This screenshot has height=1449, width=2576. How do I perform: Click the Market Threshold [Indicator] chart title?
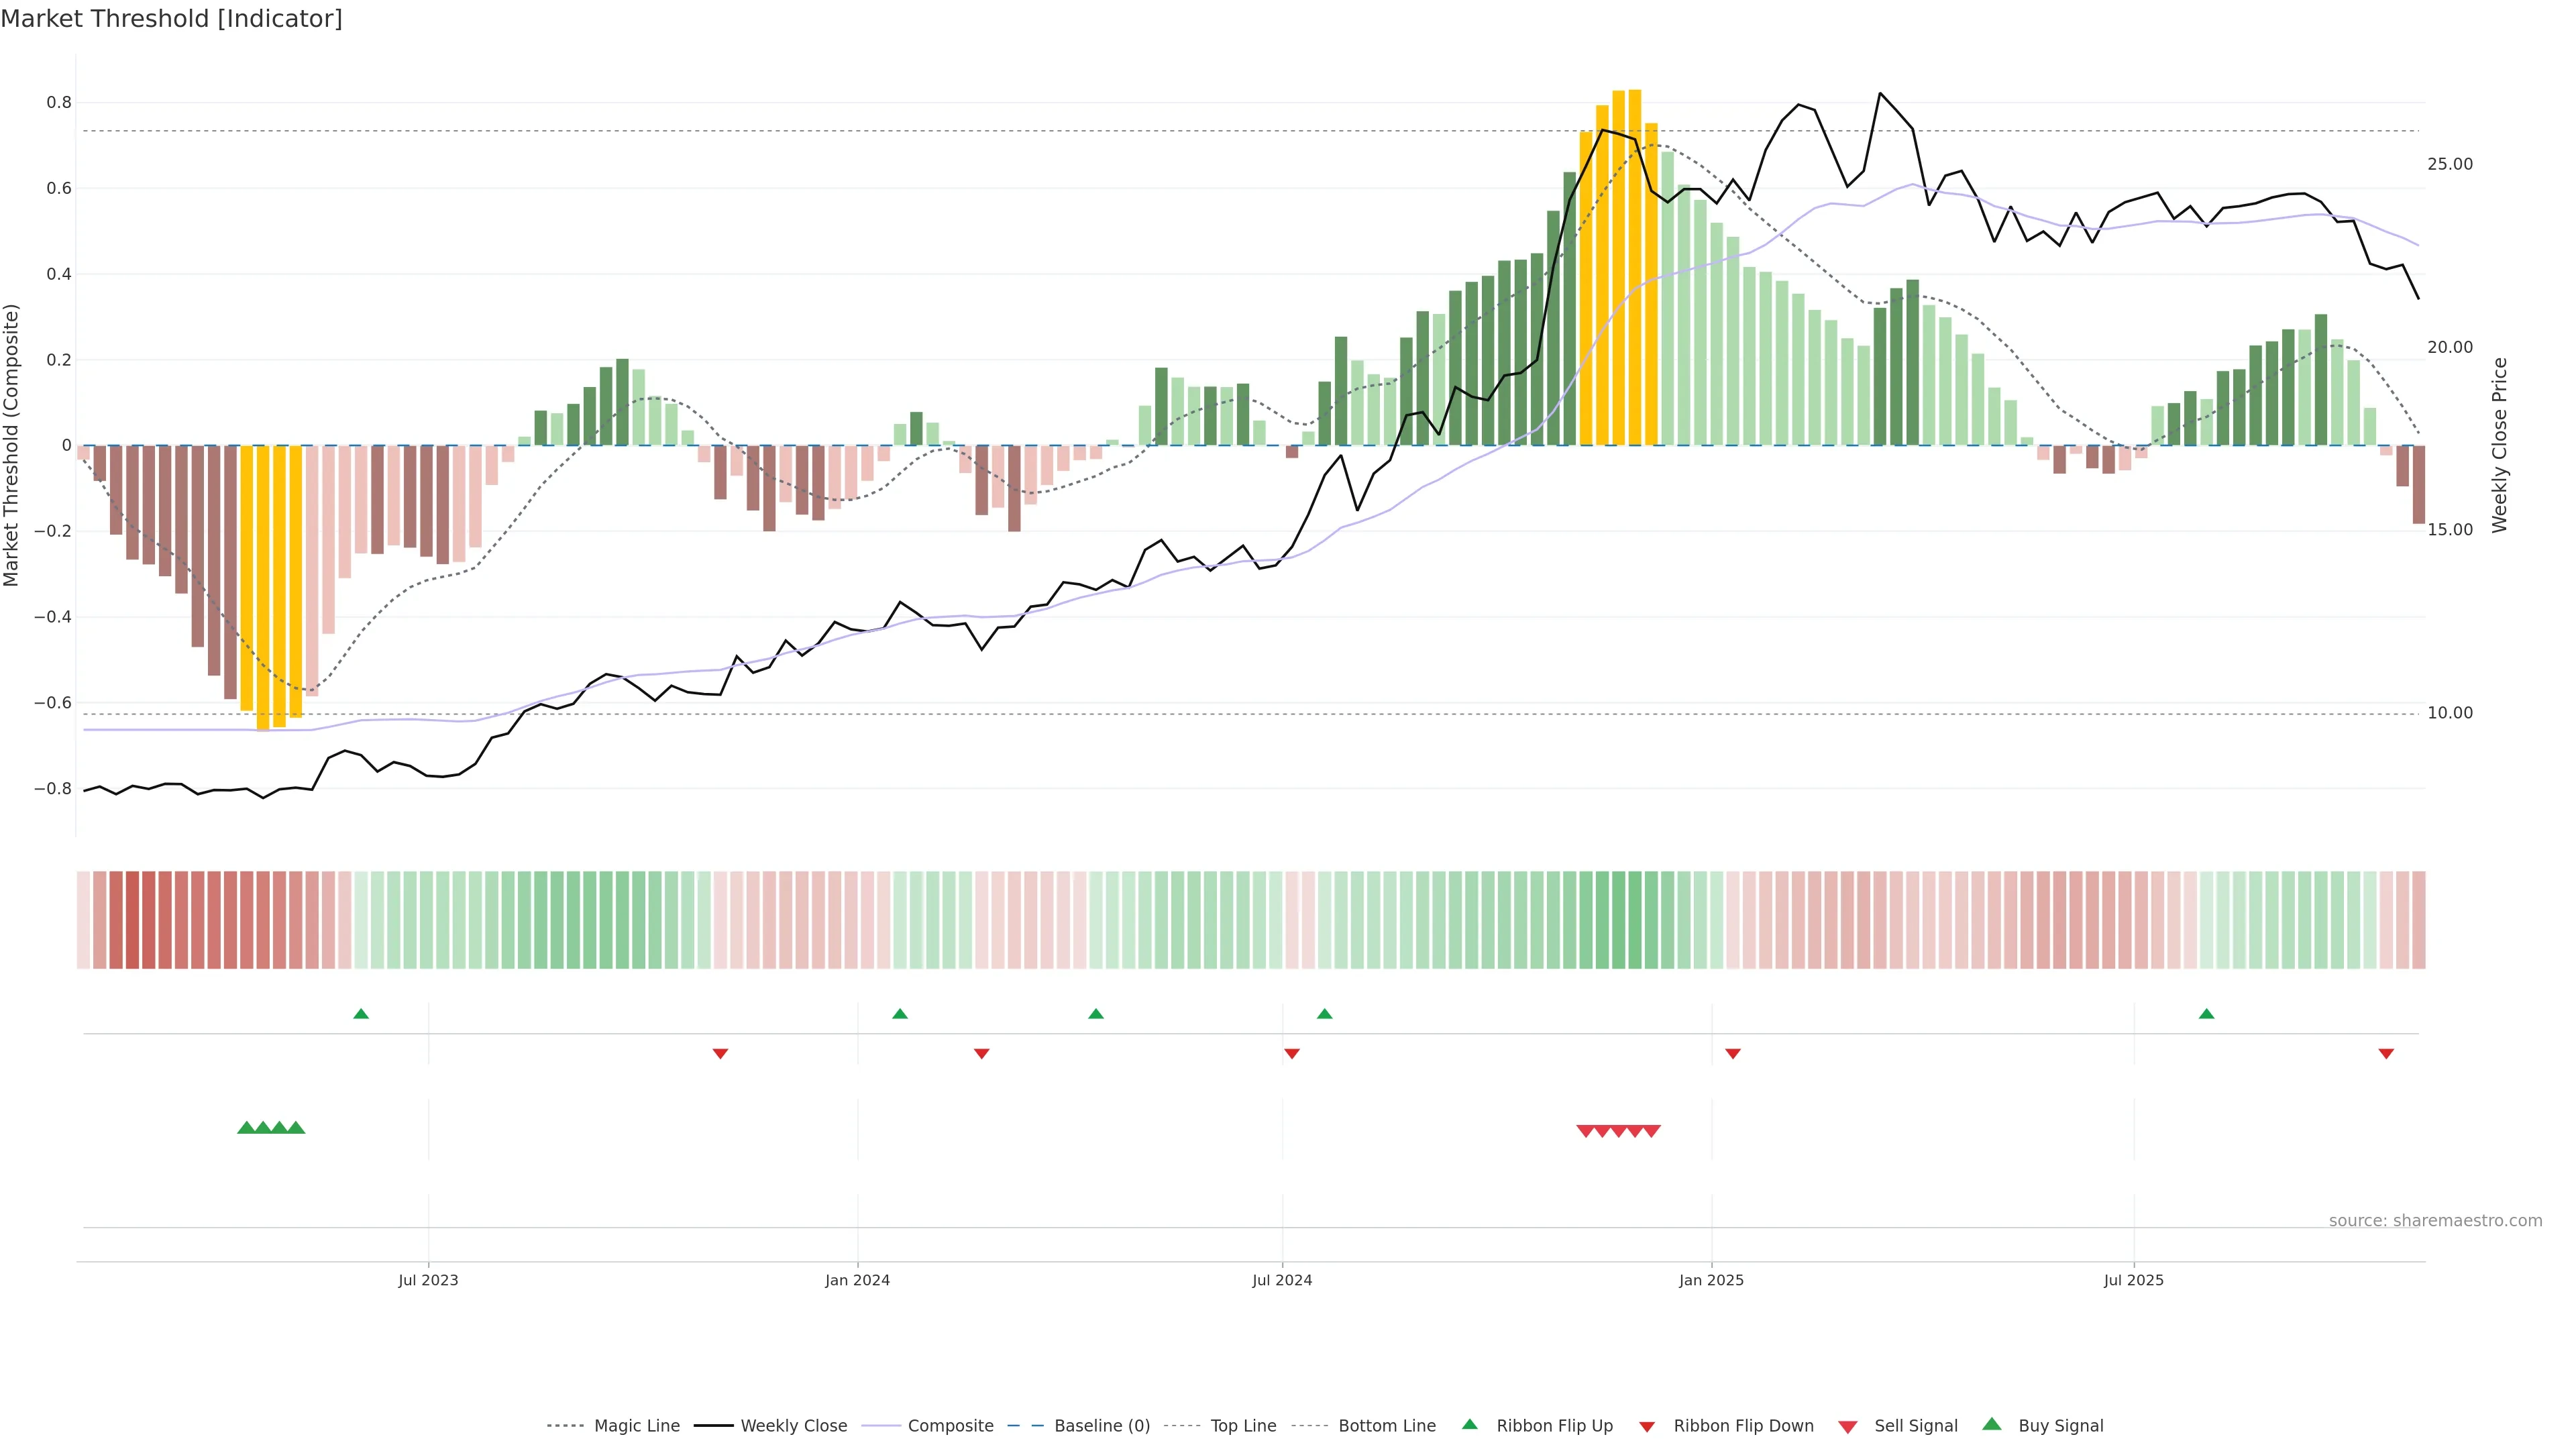click(171, 19)
